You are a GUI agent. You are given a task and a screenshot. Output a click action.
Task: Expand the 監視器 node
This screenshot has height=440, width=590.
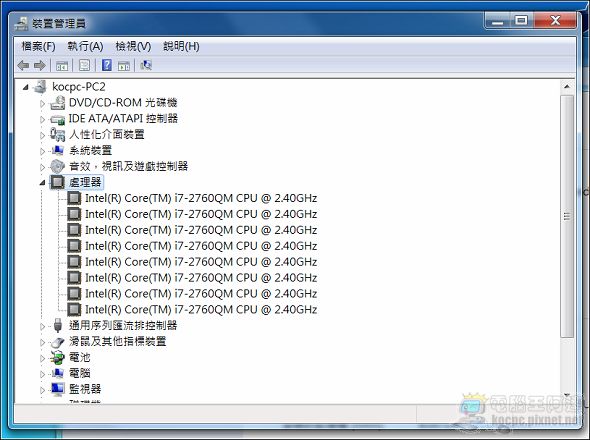pyautogui.click(x=43, y=390)
